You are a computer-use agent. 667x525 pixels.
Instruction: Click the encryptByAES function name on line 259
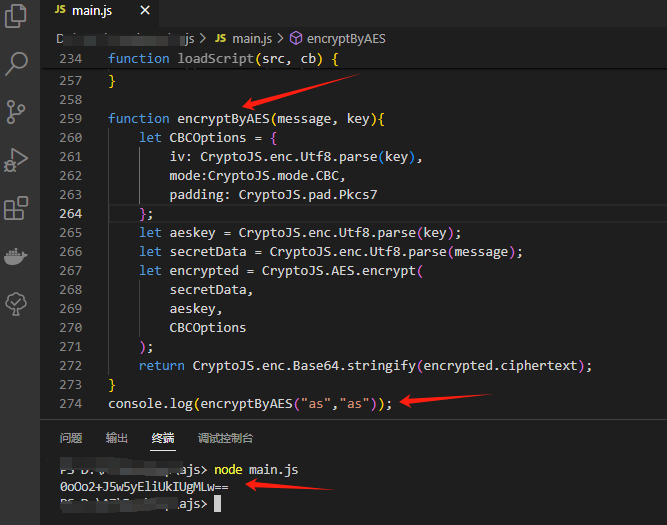click(x=223, y=119)
